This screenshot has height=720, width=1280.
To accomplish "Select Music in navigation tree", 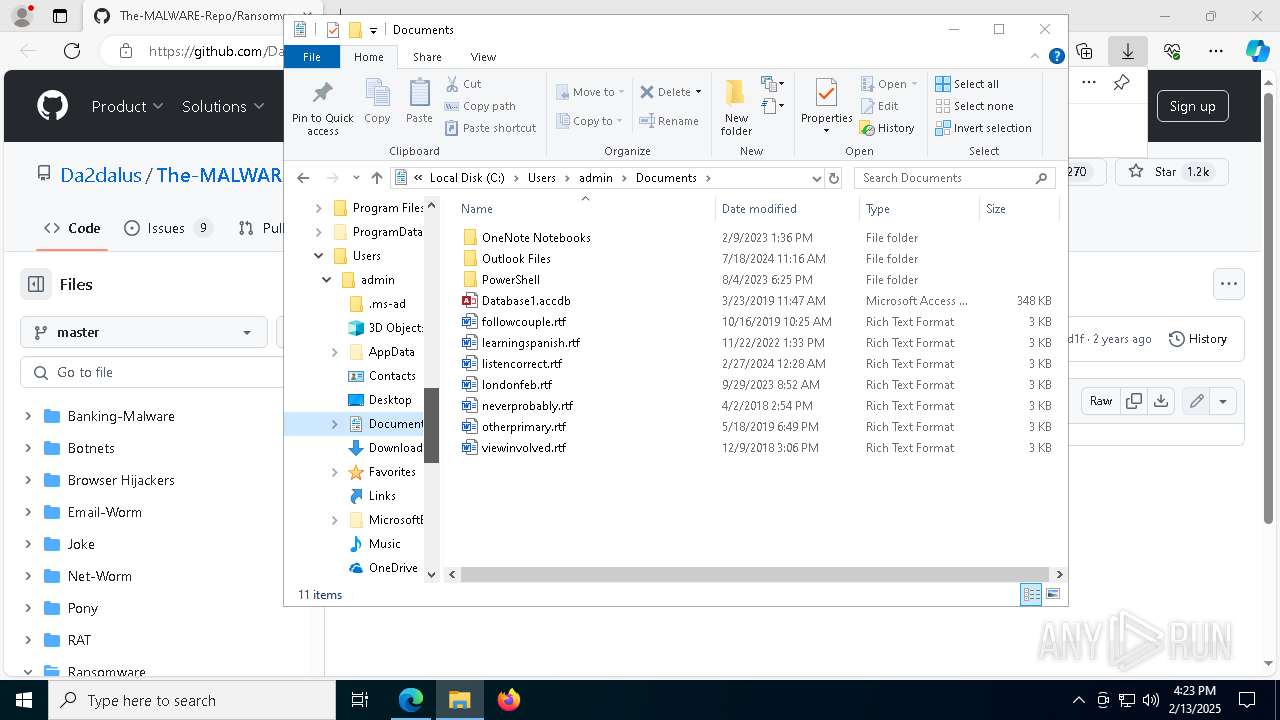I will [384, 544].
